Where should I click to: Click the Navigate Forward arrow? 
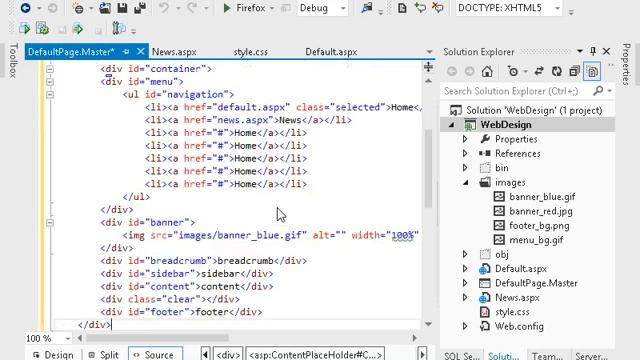click(53, 8)
